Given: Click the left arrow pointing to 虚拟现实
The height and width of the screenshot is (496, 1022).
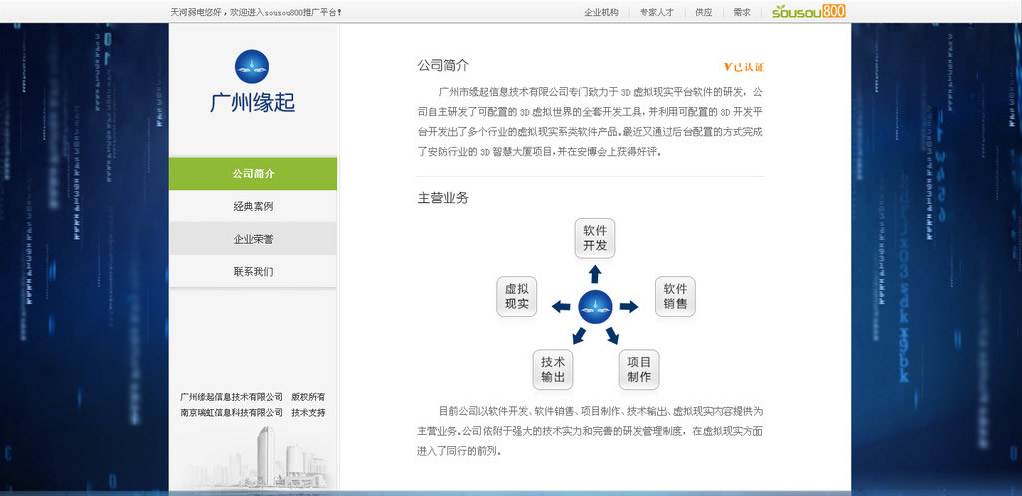Looking at the screenshot, I should coord(561,306).
